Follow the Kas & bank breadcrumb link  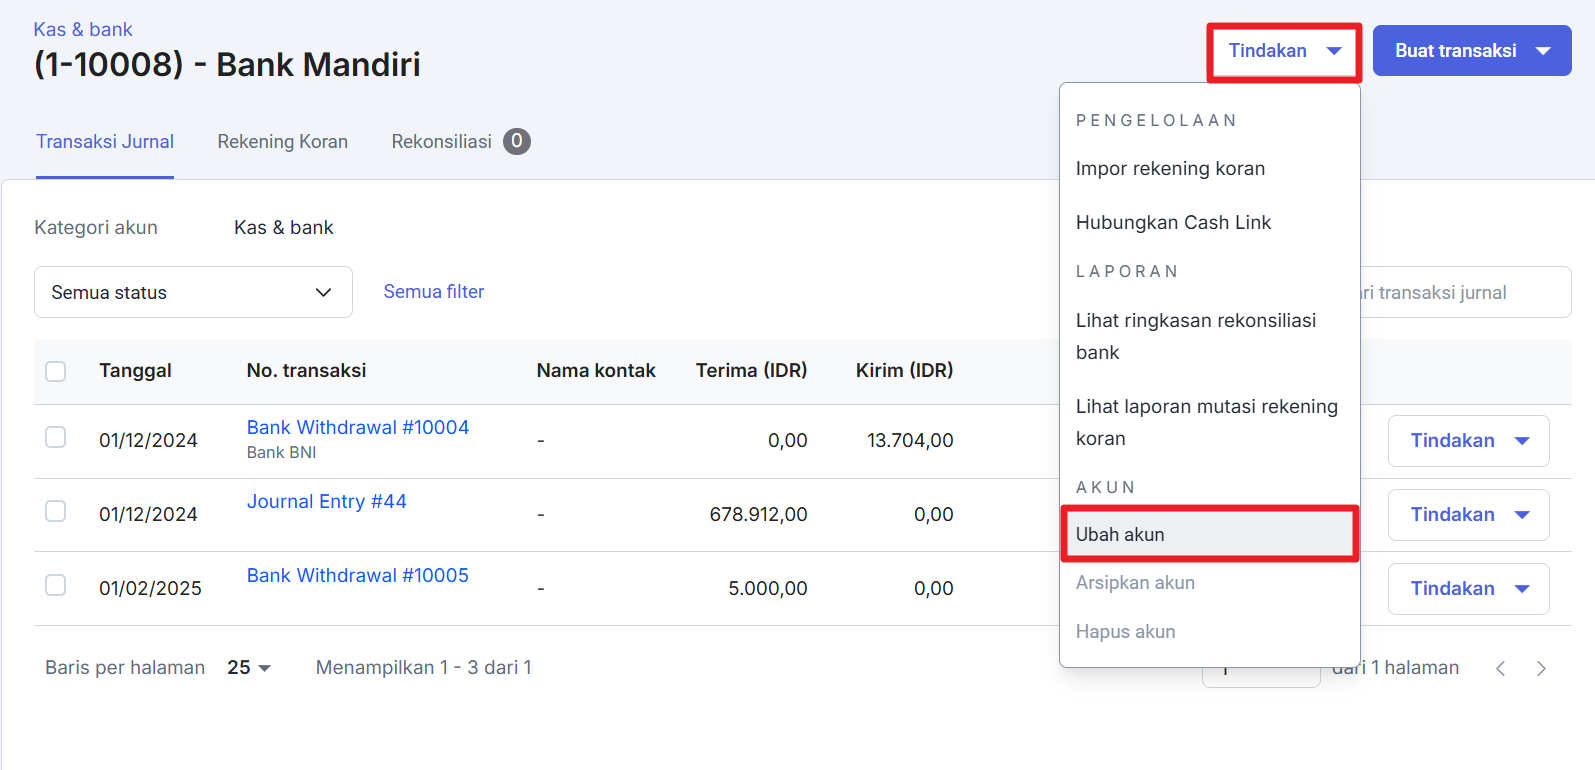[x=83, y=29]
